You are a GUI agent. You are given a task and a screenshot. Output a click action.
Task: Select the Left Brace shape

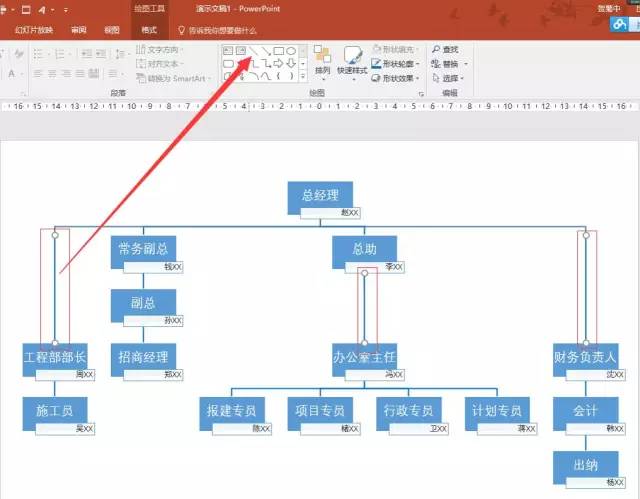(278, 76)
